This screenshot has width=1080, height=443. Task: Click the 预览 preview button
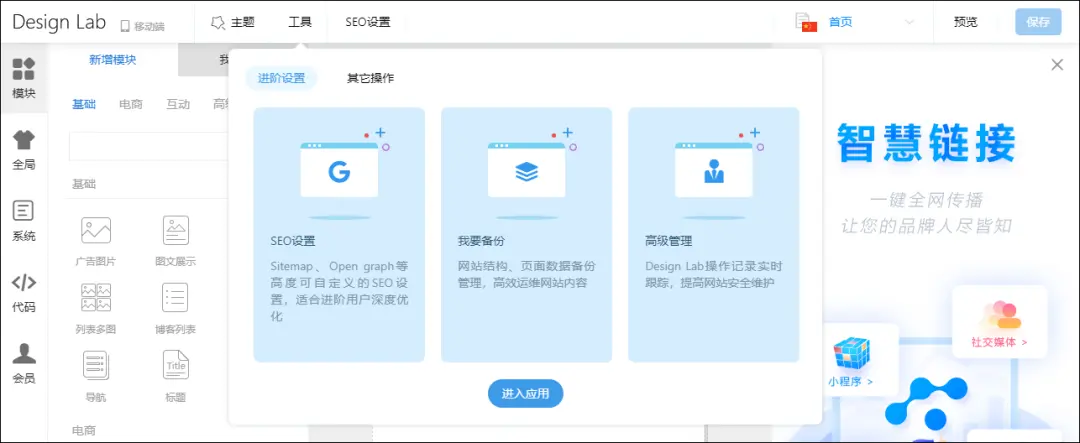point(965,22)
